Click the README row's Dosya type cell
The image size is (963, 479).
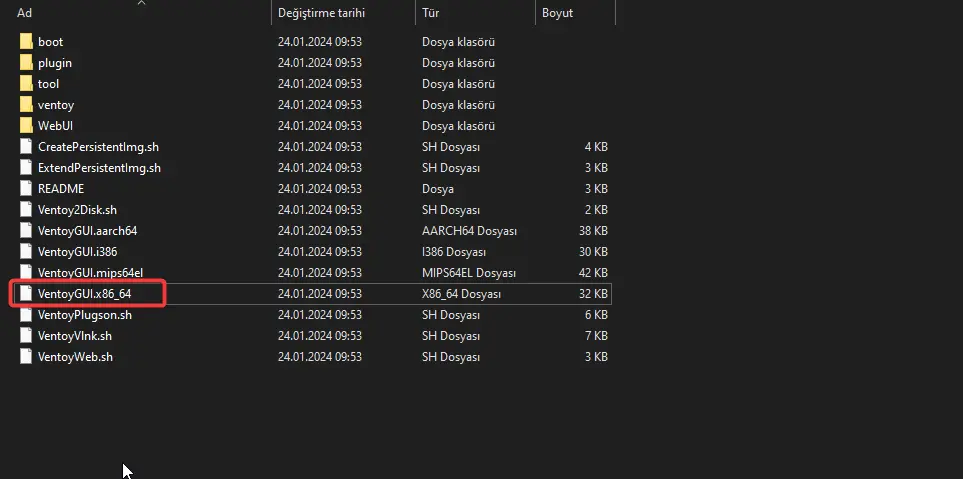click(438, 189)
